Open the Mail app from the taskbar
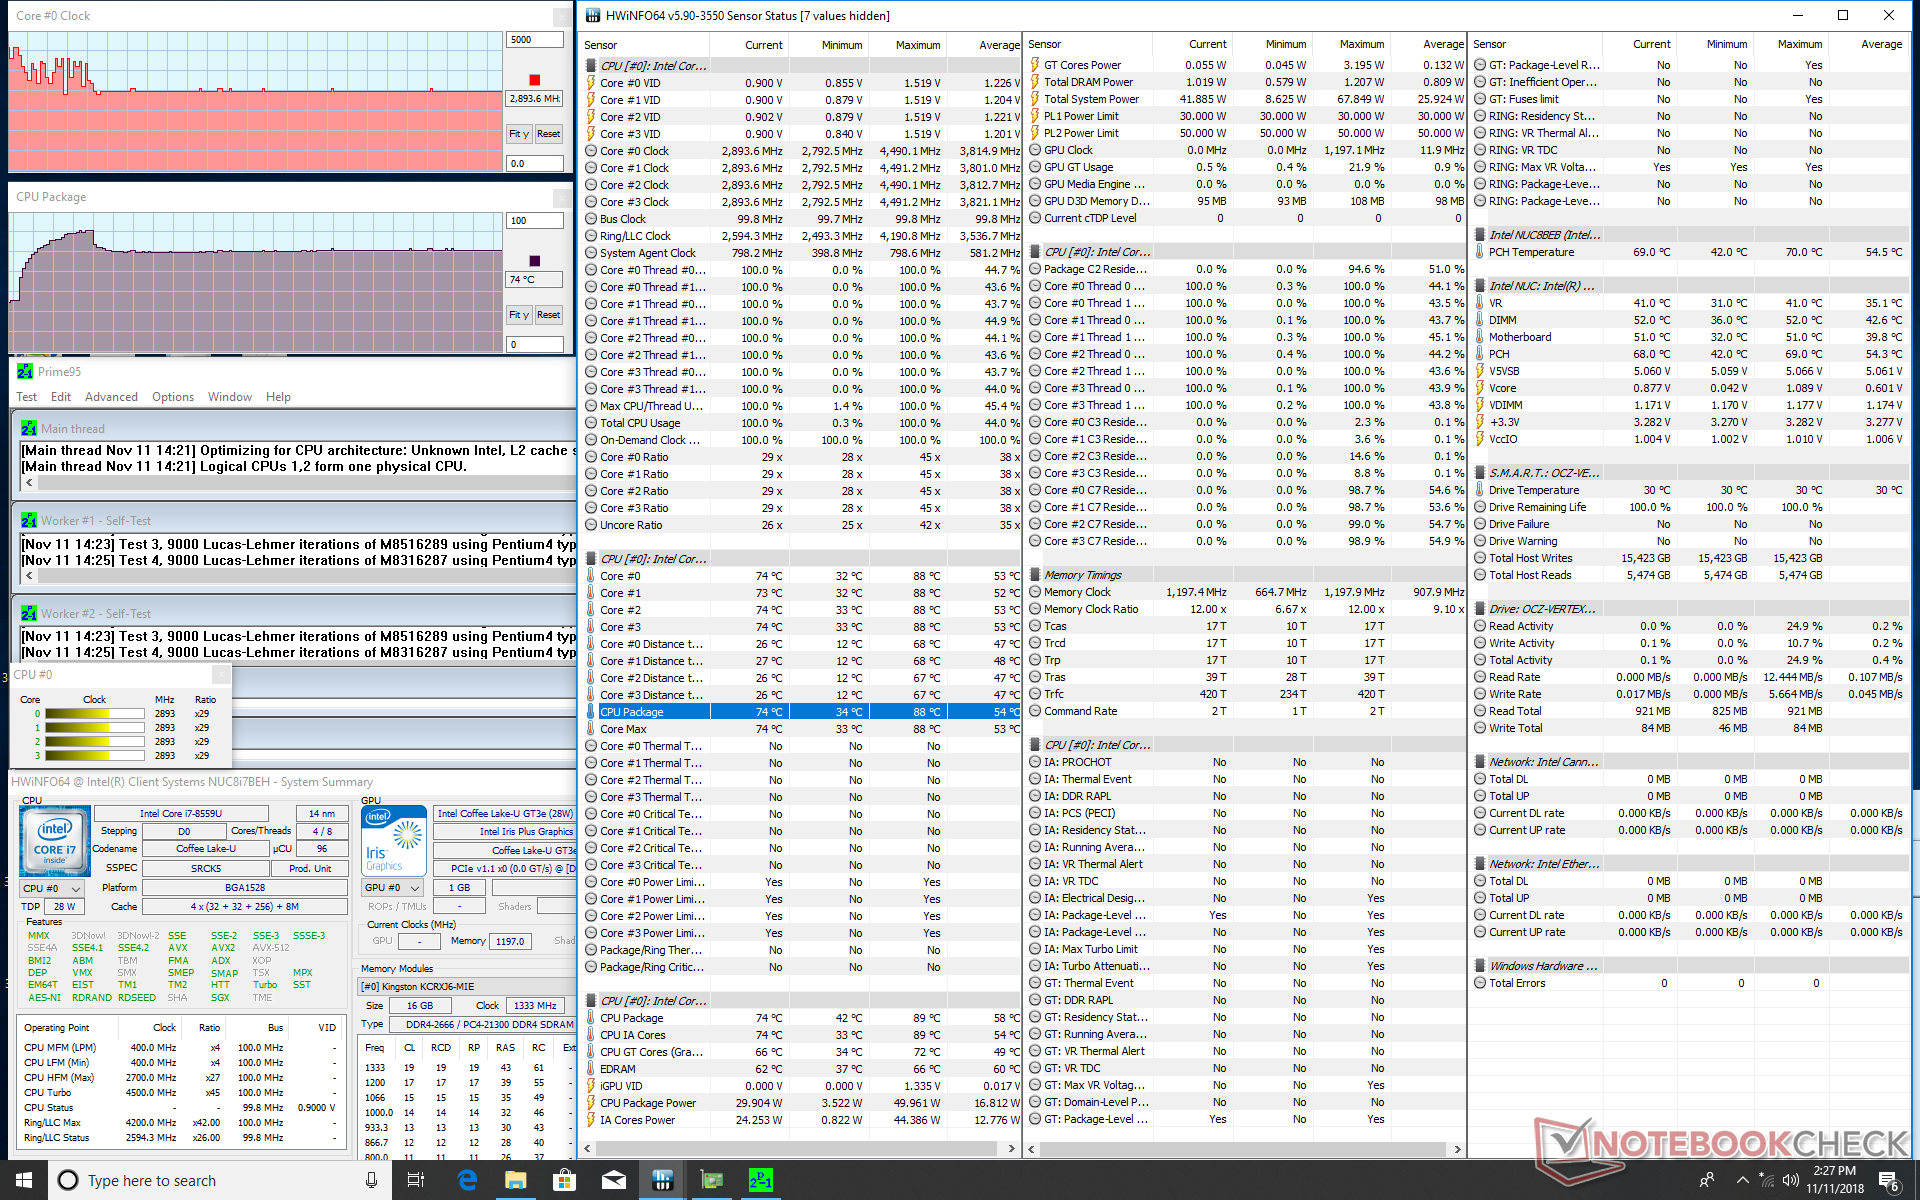 pyautogui.click(x=613, y=1181)
